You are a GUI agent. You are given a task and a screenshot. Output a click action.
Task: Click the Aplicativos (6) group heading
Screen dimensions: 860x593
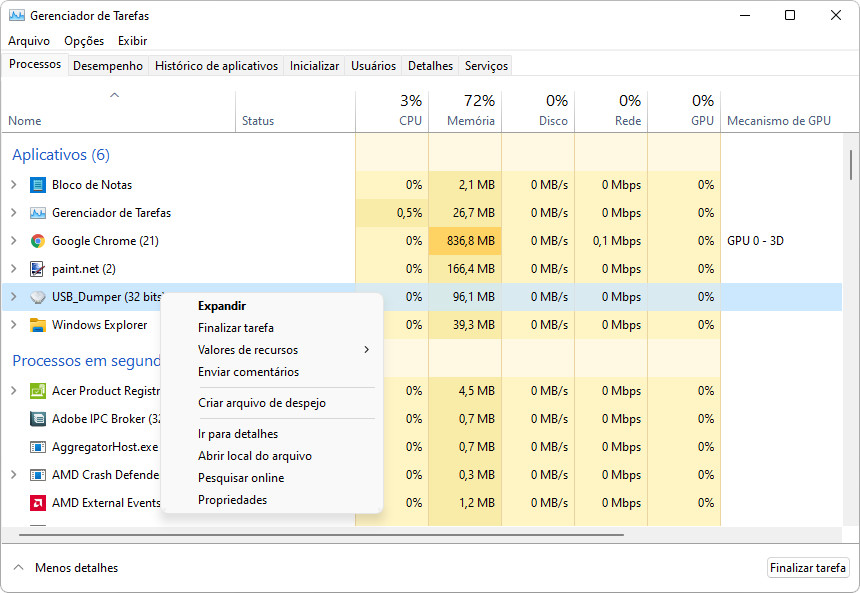tap(61, 155)
